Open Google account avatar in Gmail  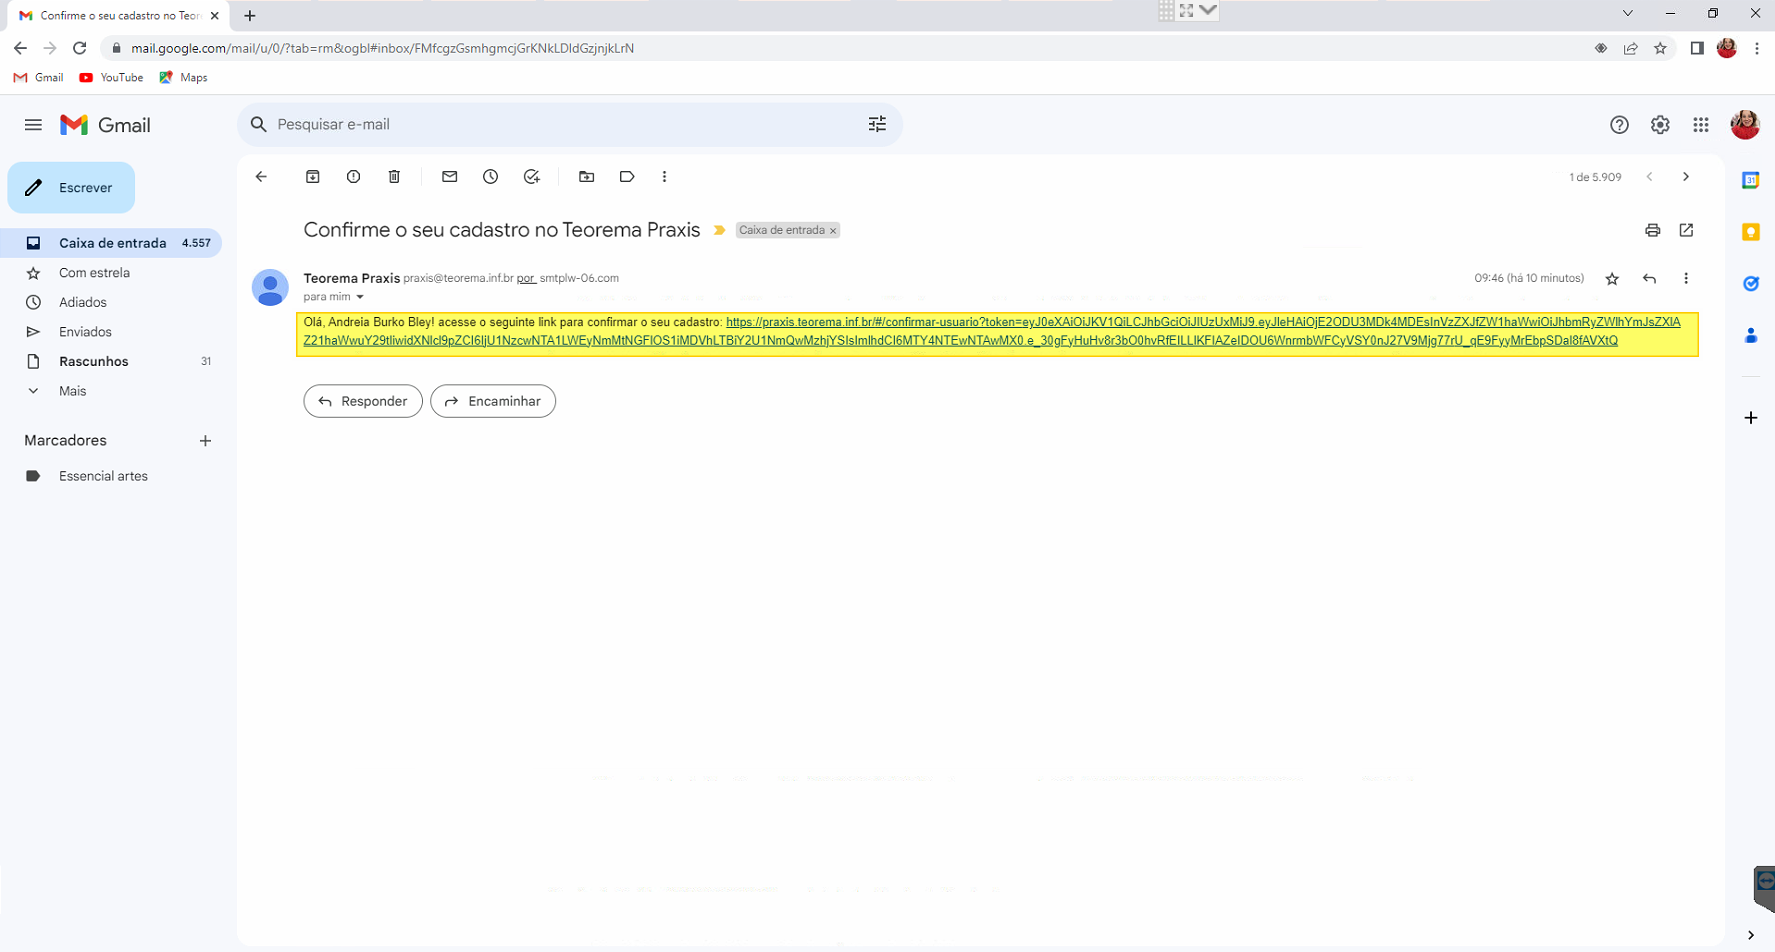[1745, 125]
